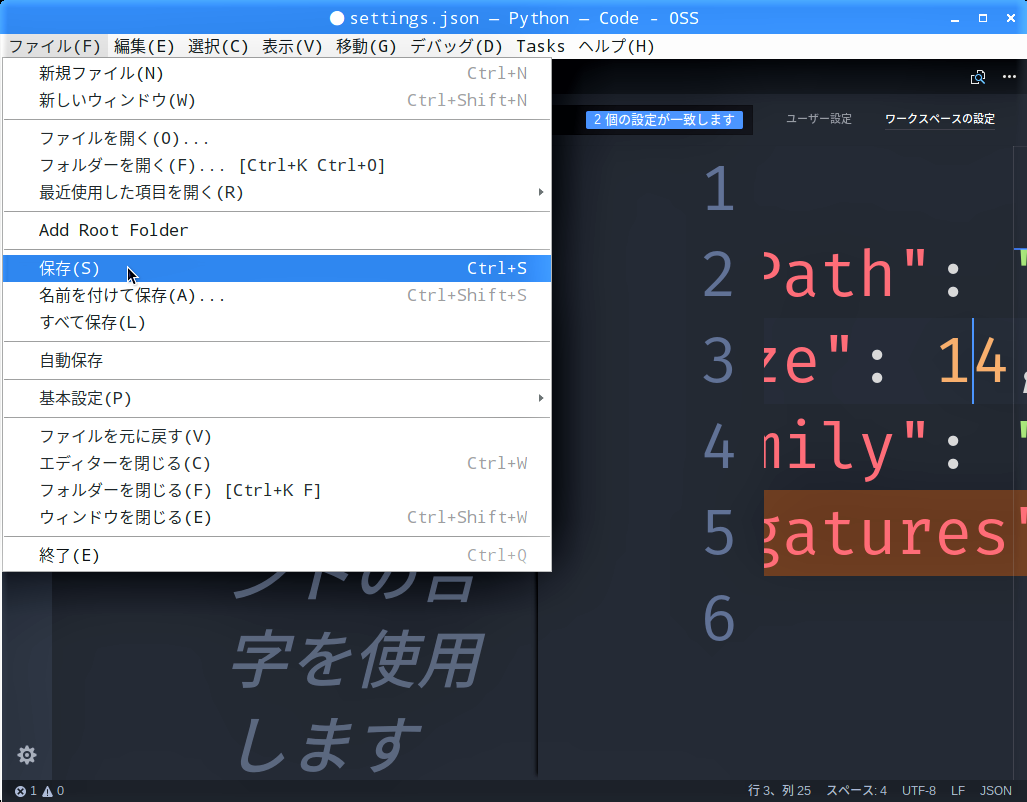Choose フォルダーを開く(F)... entry
The height and width of the screenshot is (802, 1027).
(x=277, y=165)
